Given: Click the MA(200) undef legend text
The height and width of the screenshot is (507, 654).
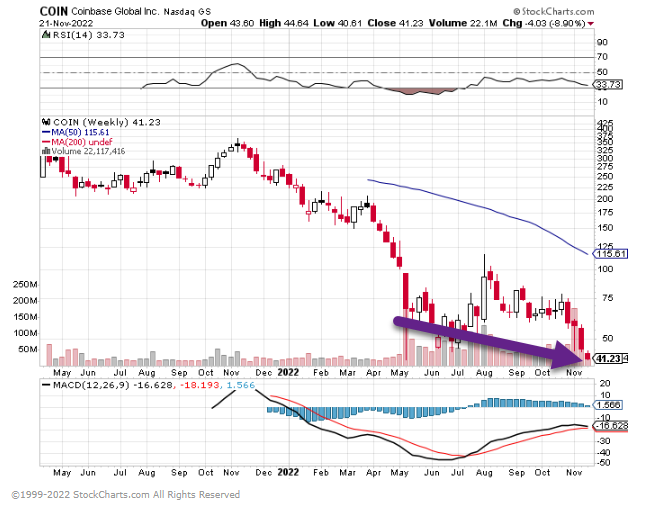Looking at the screenshot, I should pos(81,142).
